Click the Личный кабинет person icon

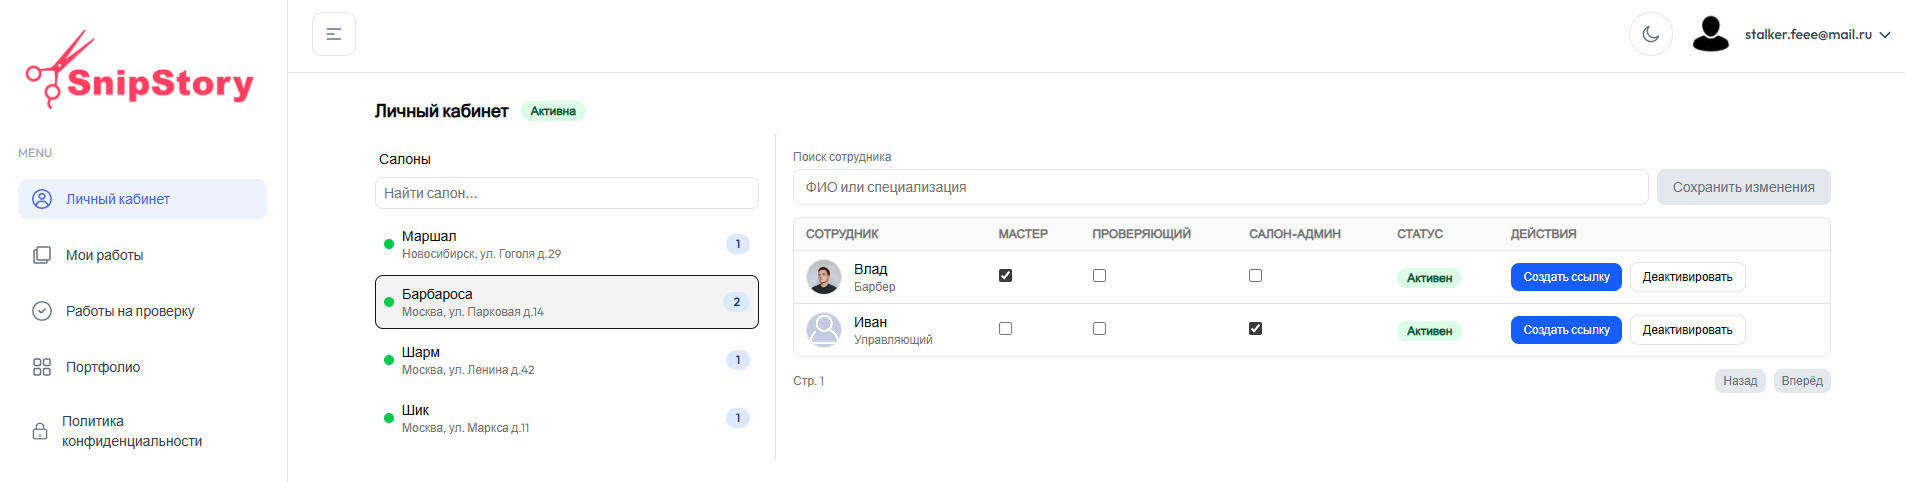pos(42,199)
